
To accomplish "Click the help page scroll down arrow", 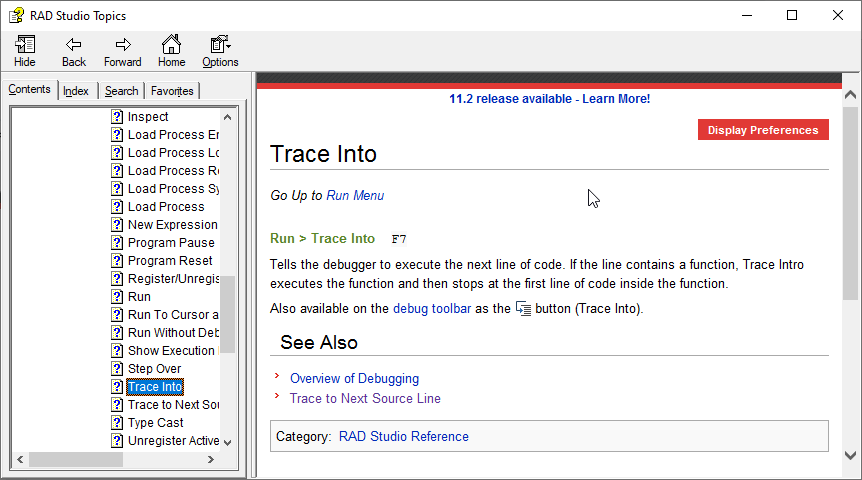I will tap(850, 455).
